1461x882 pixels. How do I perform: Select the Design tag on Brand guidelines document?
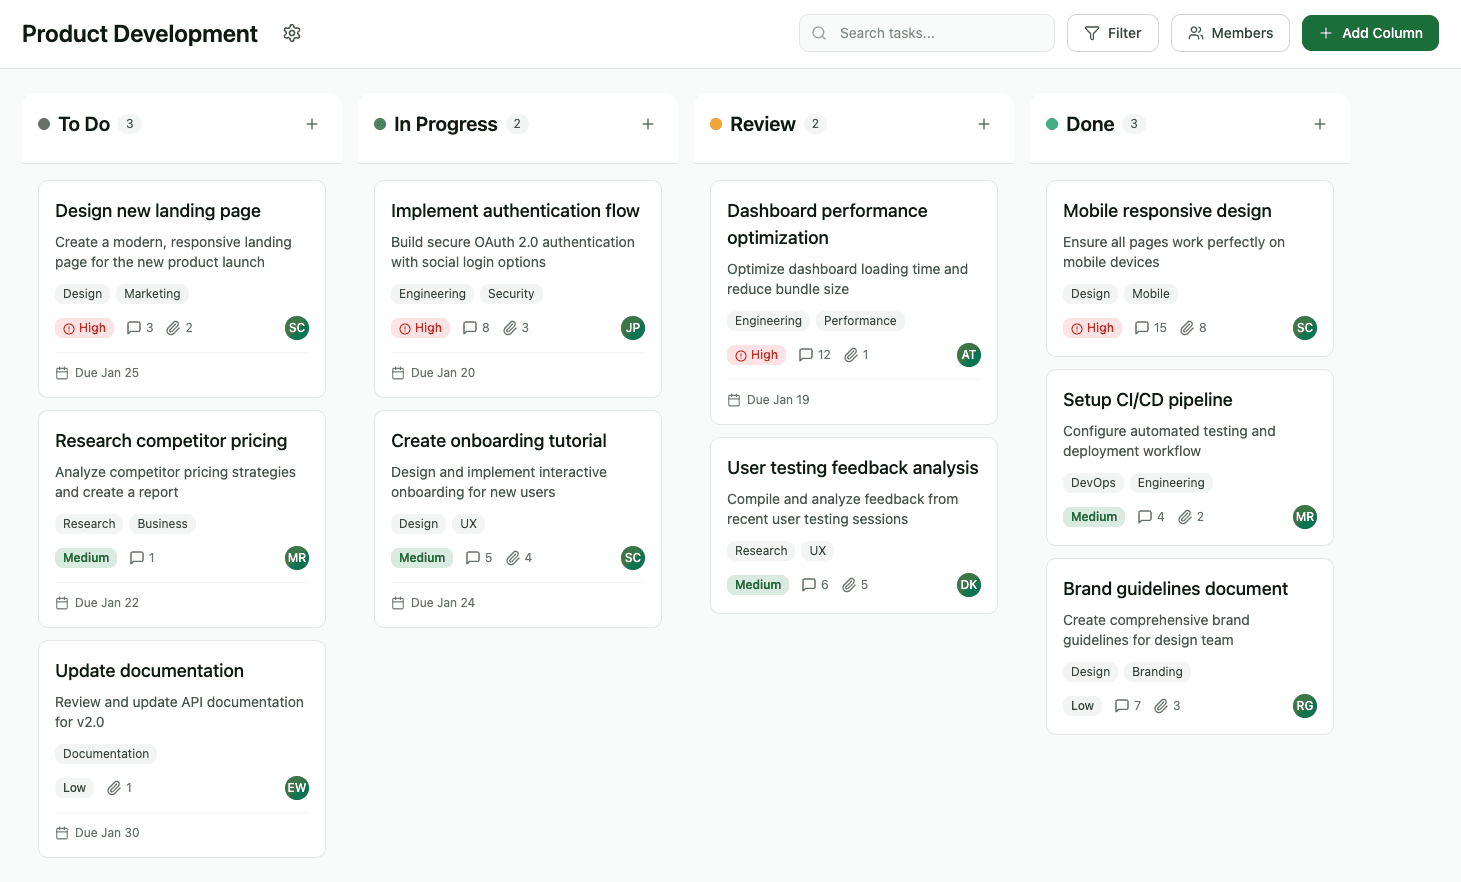tap(1090, 671)
